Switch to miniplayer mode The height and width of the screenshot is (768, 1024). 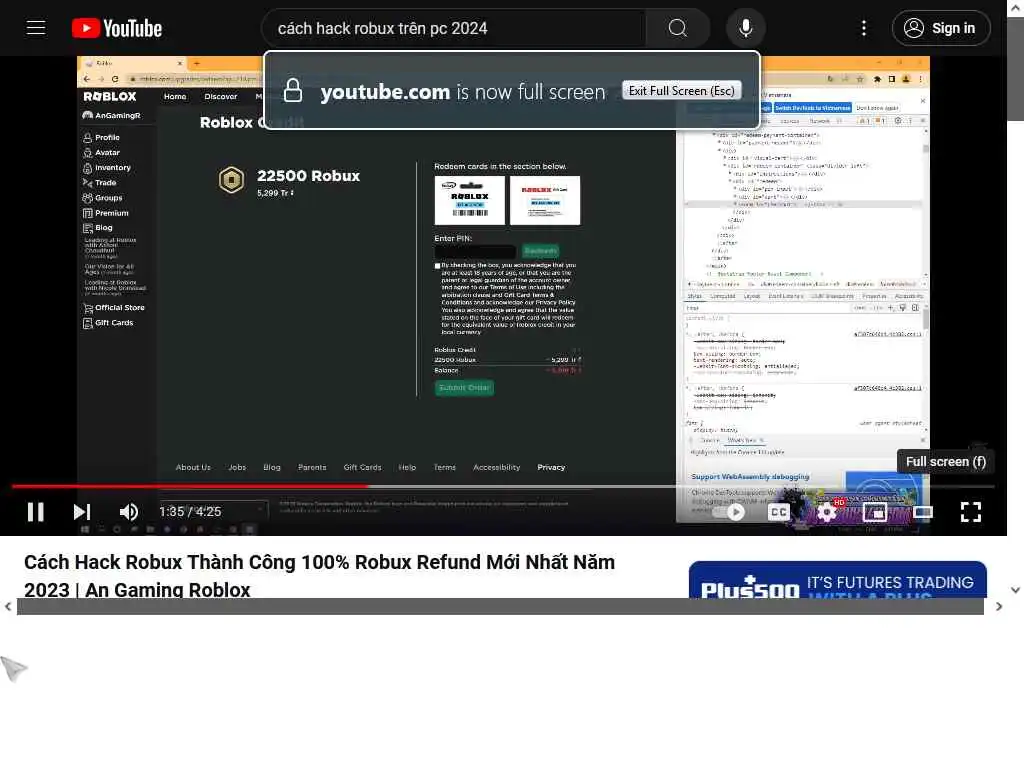click(875, 512)
